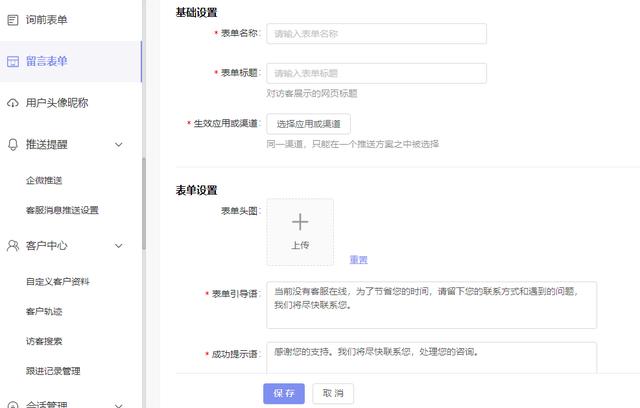Click the 用户头像昵称 cloud icon
Viewport: 640px width, 408px height.
pyautogui.click(x=13, y=103)
